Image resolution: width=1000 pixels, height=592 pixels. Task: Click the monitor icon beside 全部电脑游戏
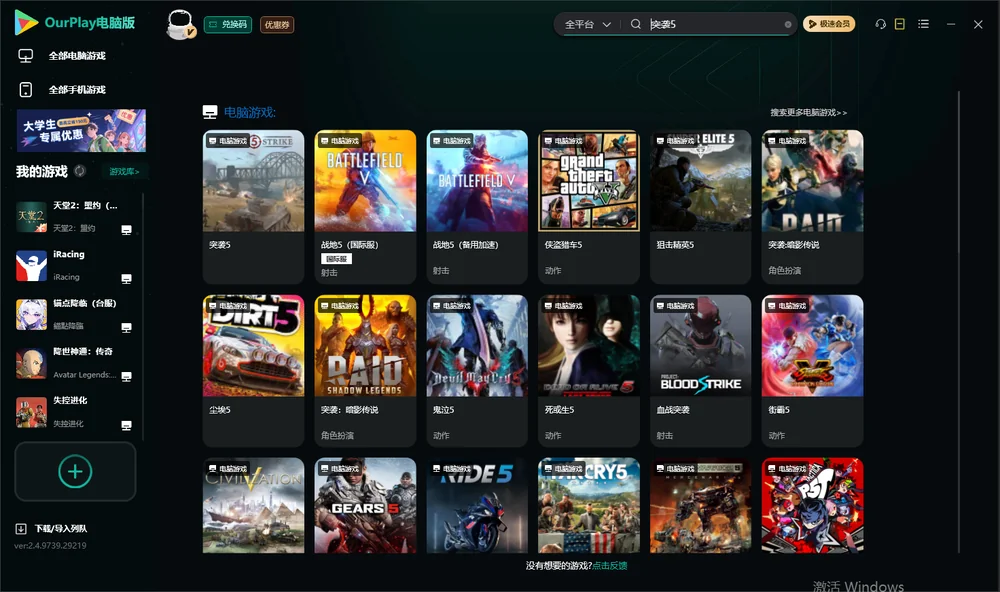pos(26,56)
